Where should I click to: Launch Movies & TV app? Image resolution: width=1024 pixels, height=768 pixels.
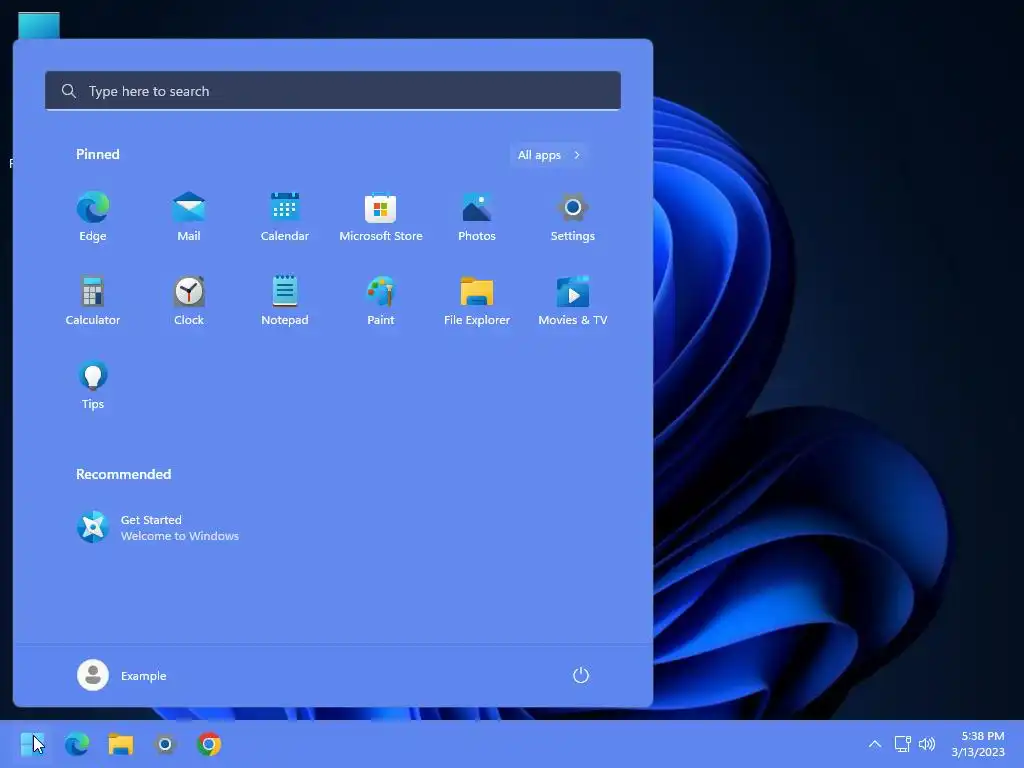coord(573,300)
